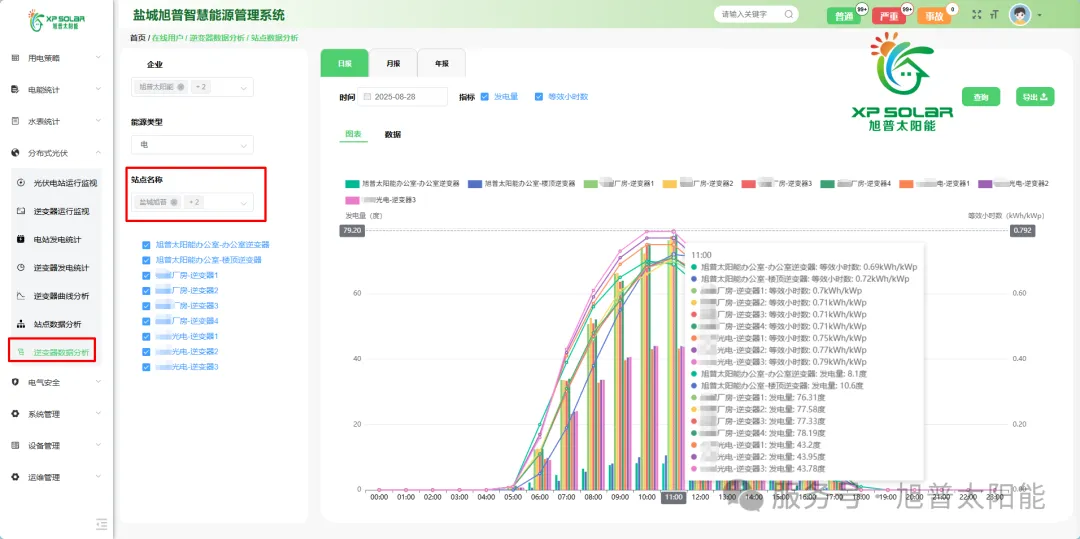Screen dimensions: 1080x539
Task: Click the fullscreen toggle icon in header
Action: tap(977, 15)
